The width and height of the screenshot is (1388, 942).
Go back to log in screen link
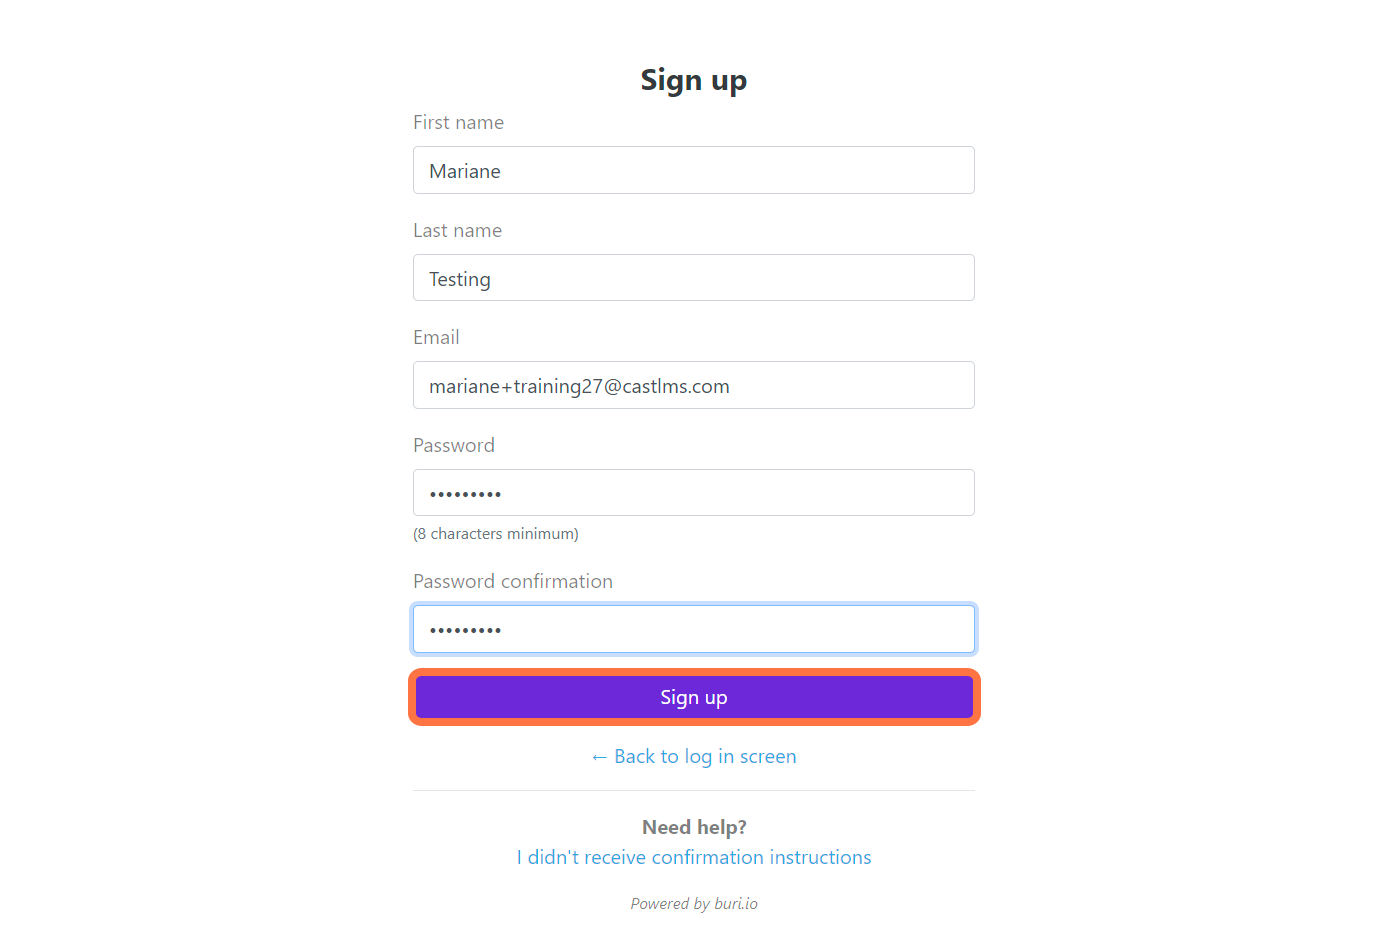point(705,757)
